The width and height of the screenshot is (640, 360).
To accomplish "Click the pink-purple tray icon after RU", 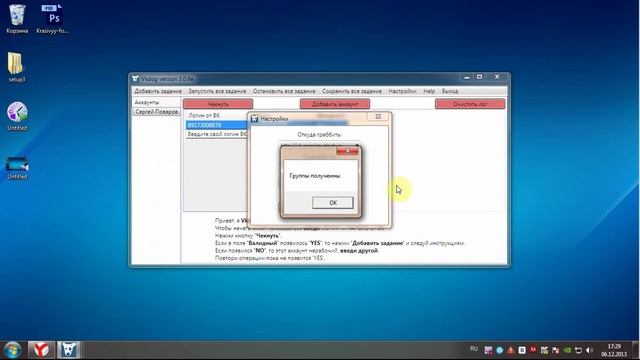I will pos(488,350).
